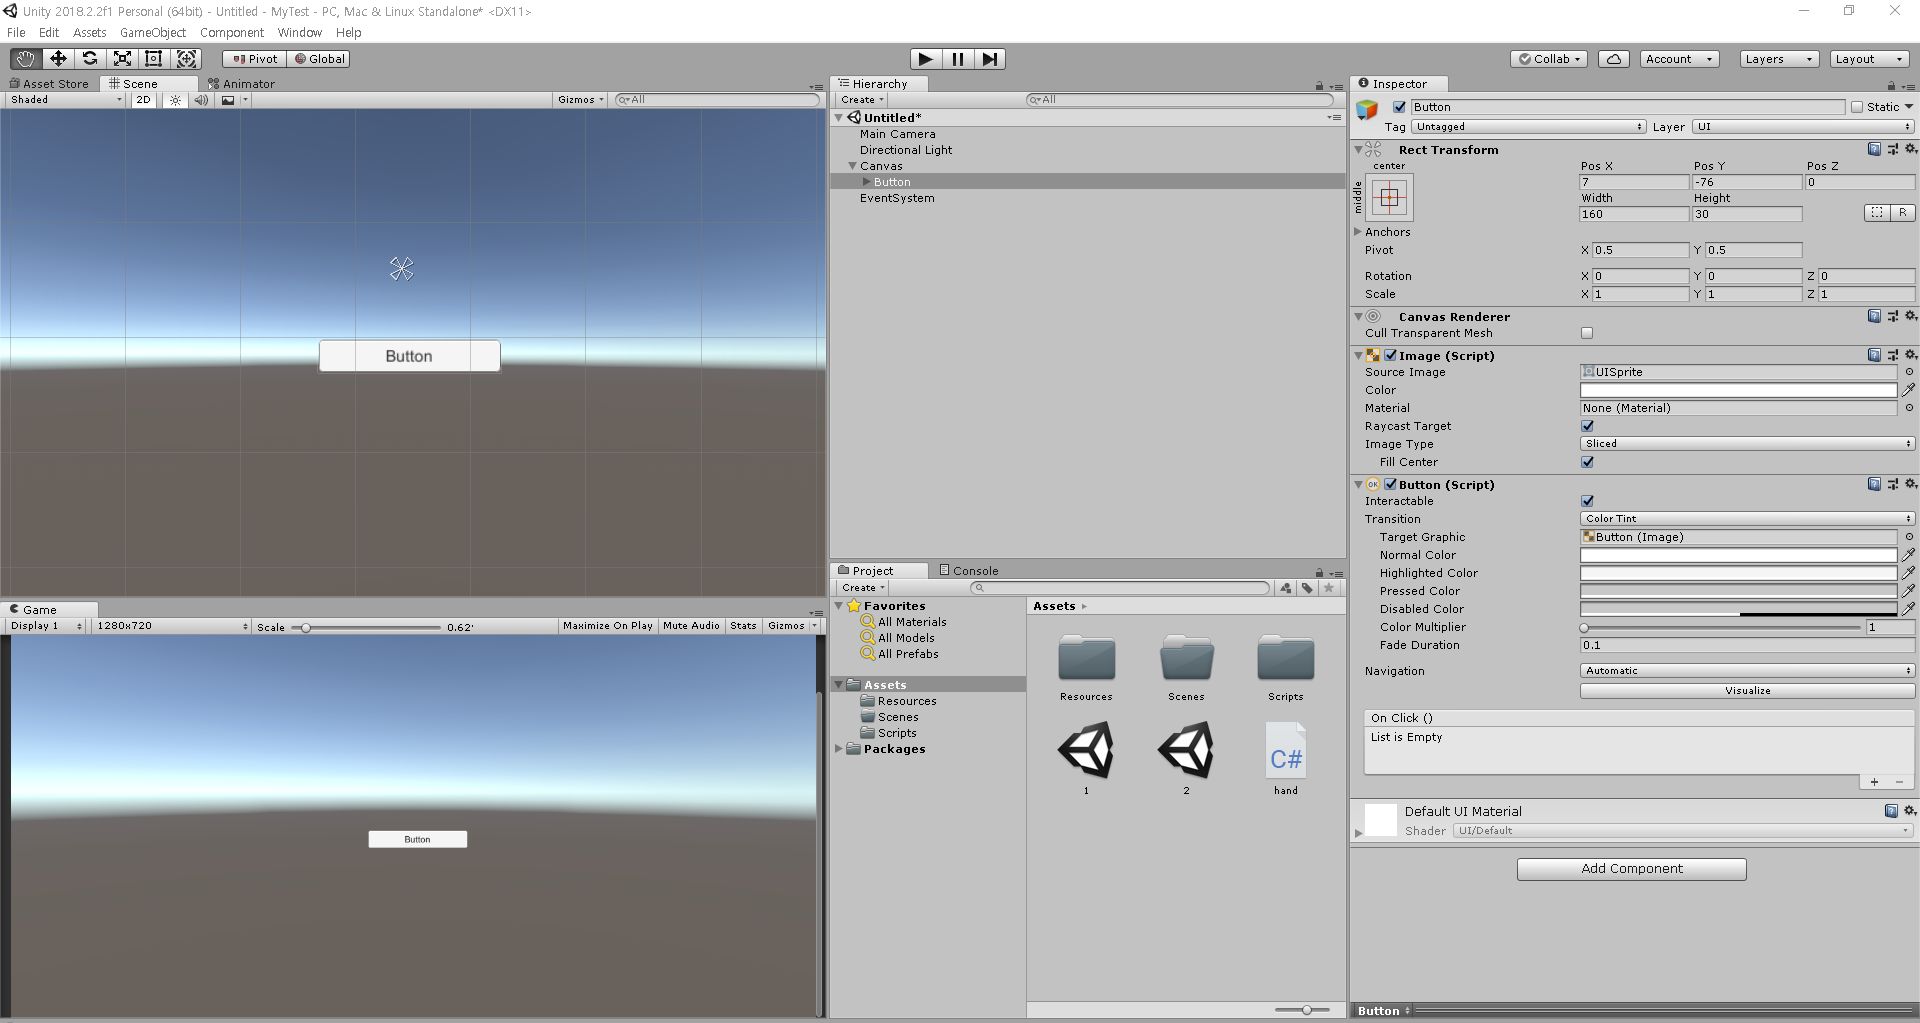The height and width of the screenshot is (1023, 1920).
Task: Disable the Button script component
Action: (x=1390, y=484)
